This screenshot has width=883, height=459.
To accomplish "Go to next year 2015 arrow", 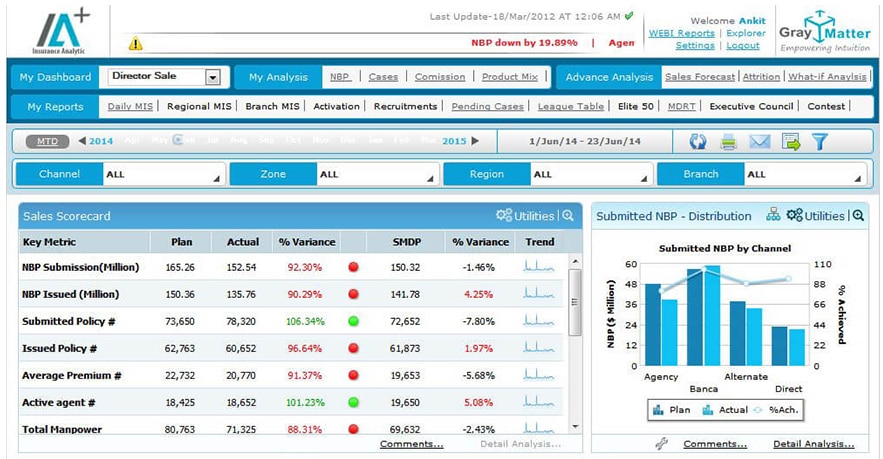I will 475,141.
